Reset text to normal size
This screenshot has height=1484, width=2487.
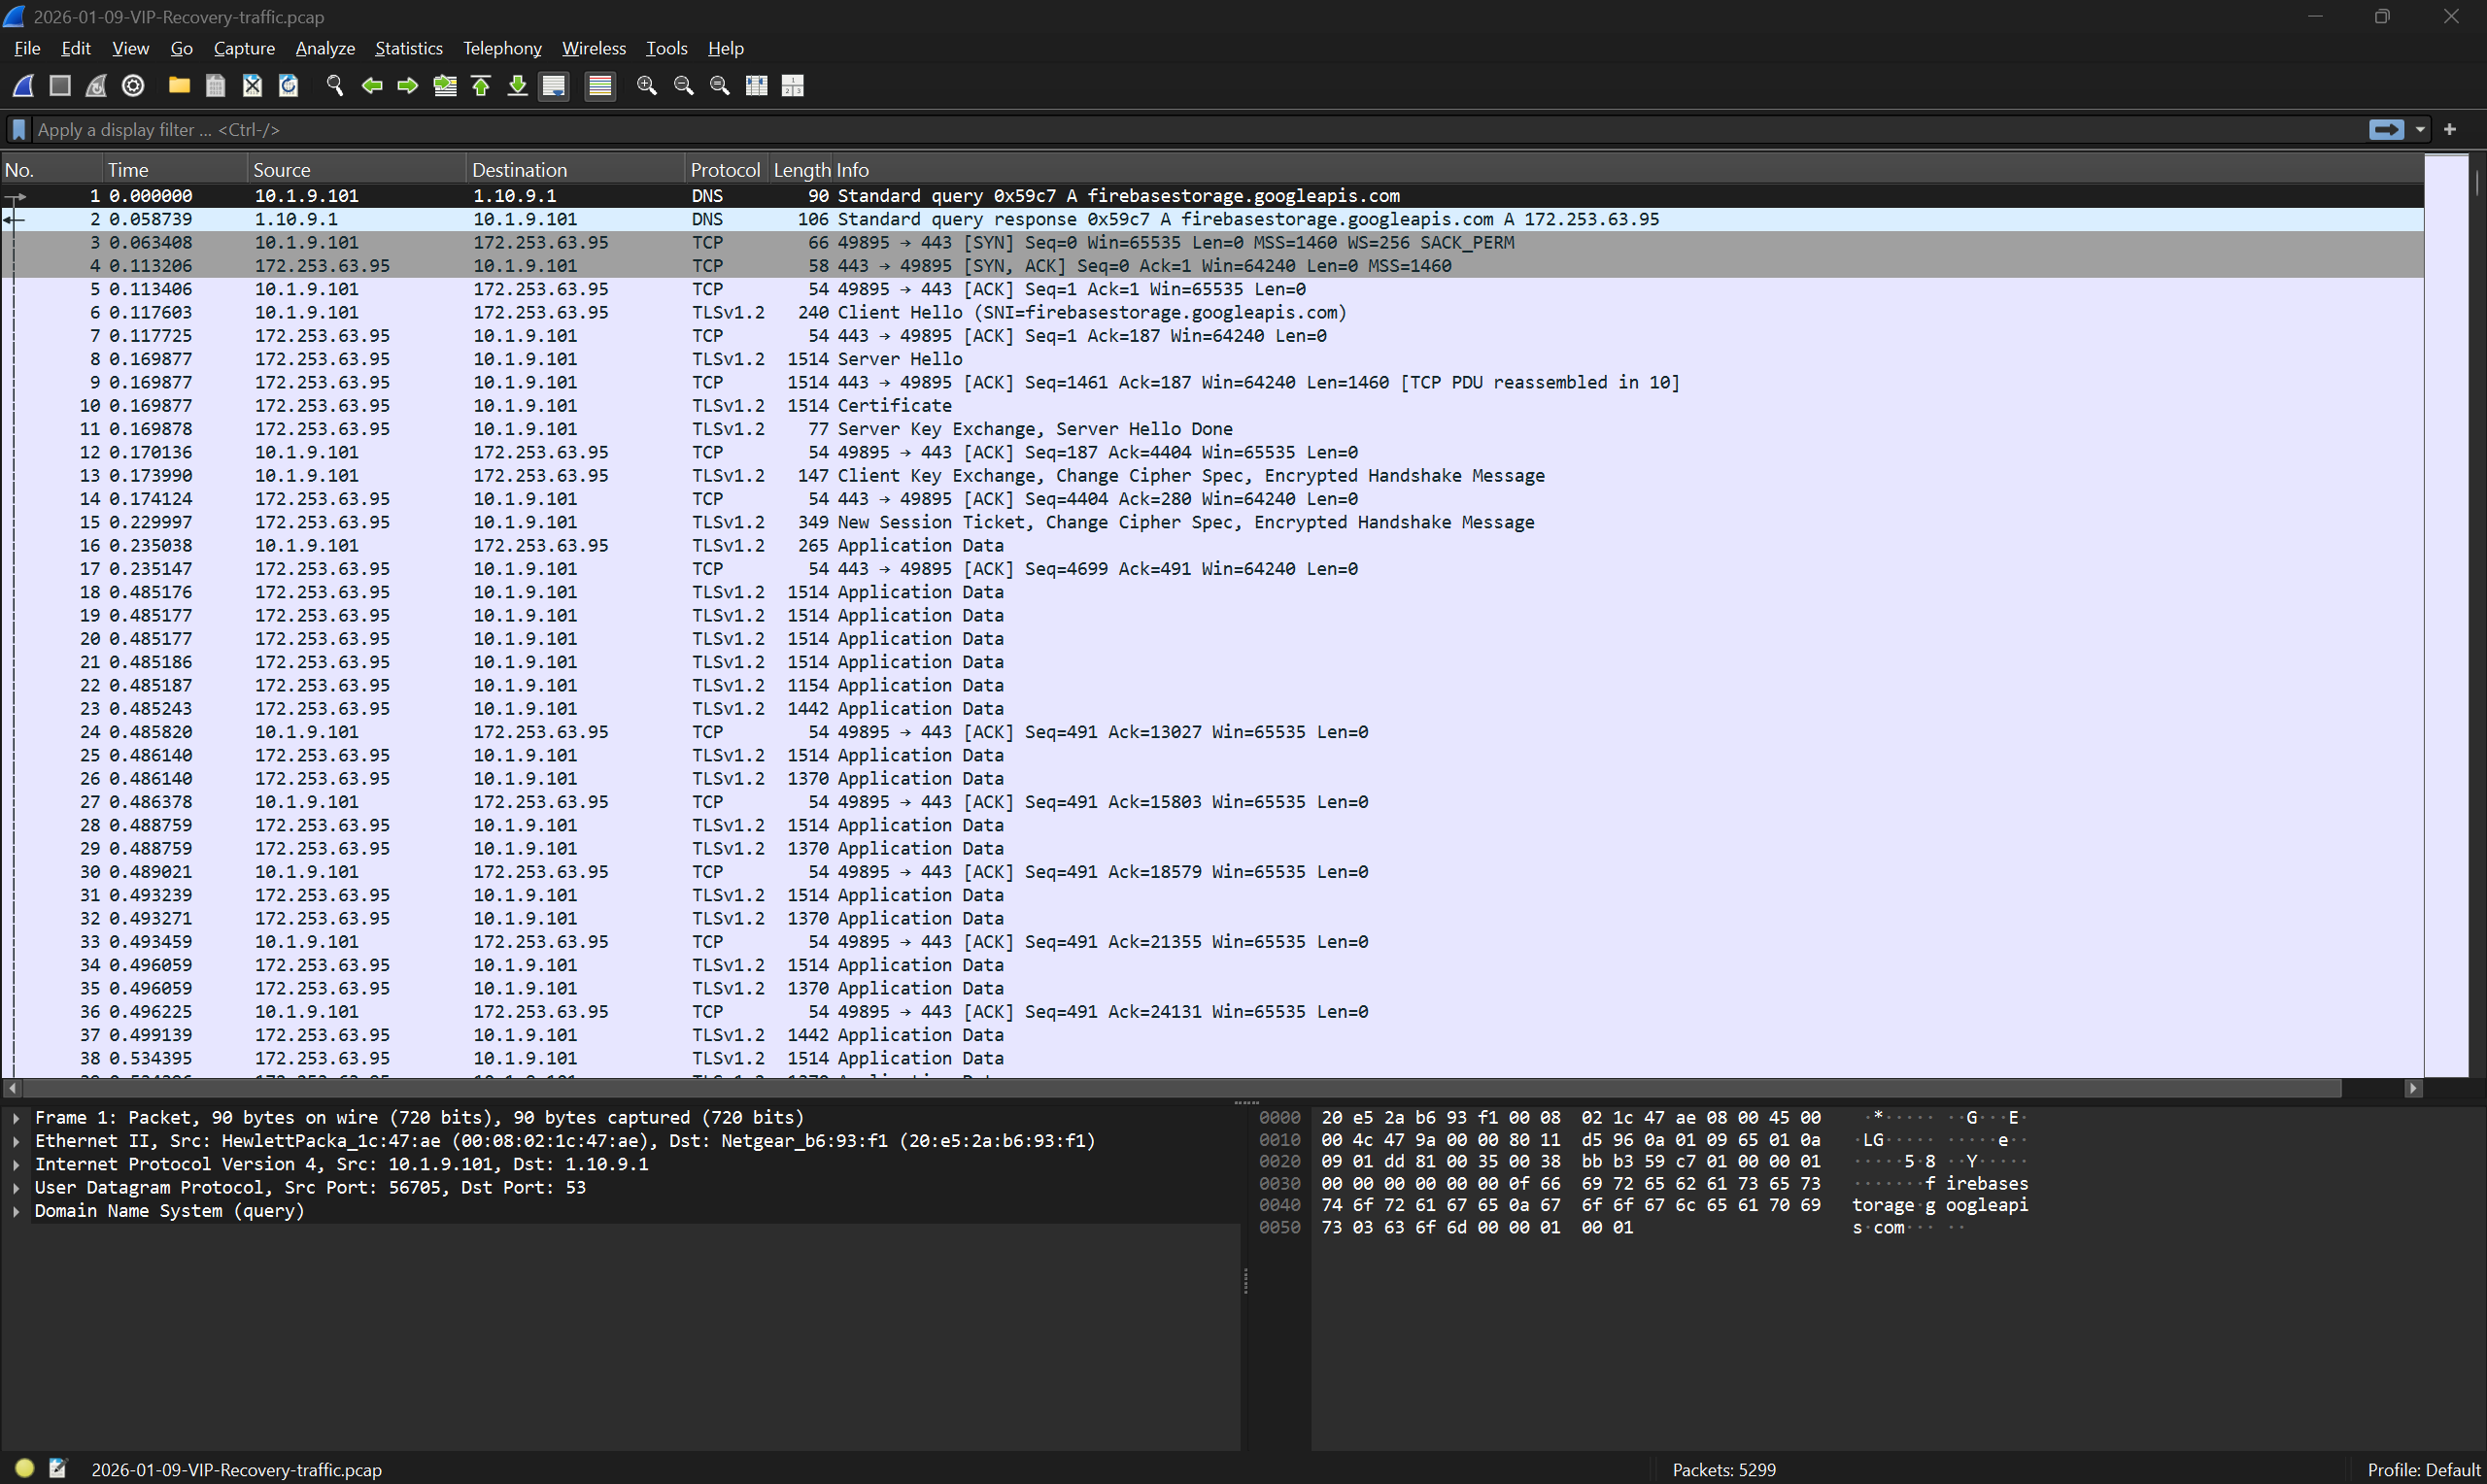tap(720, 86)
